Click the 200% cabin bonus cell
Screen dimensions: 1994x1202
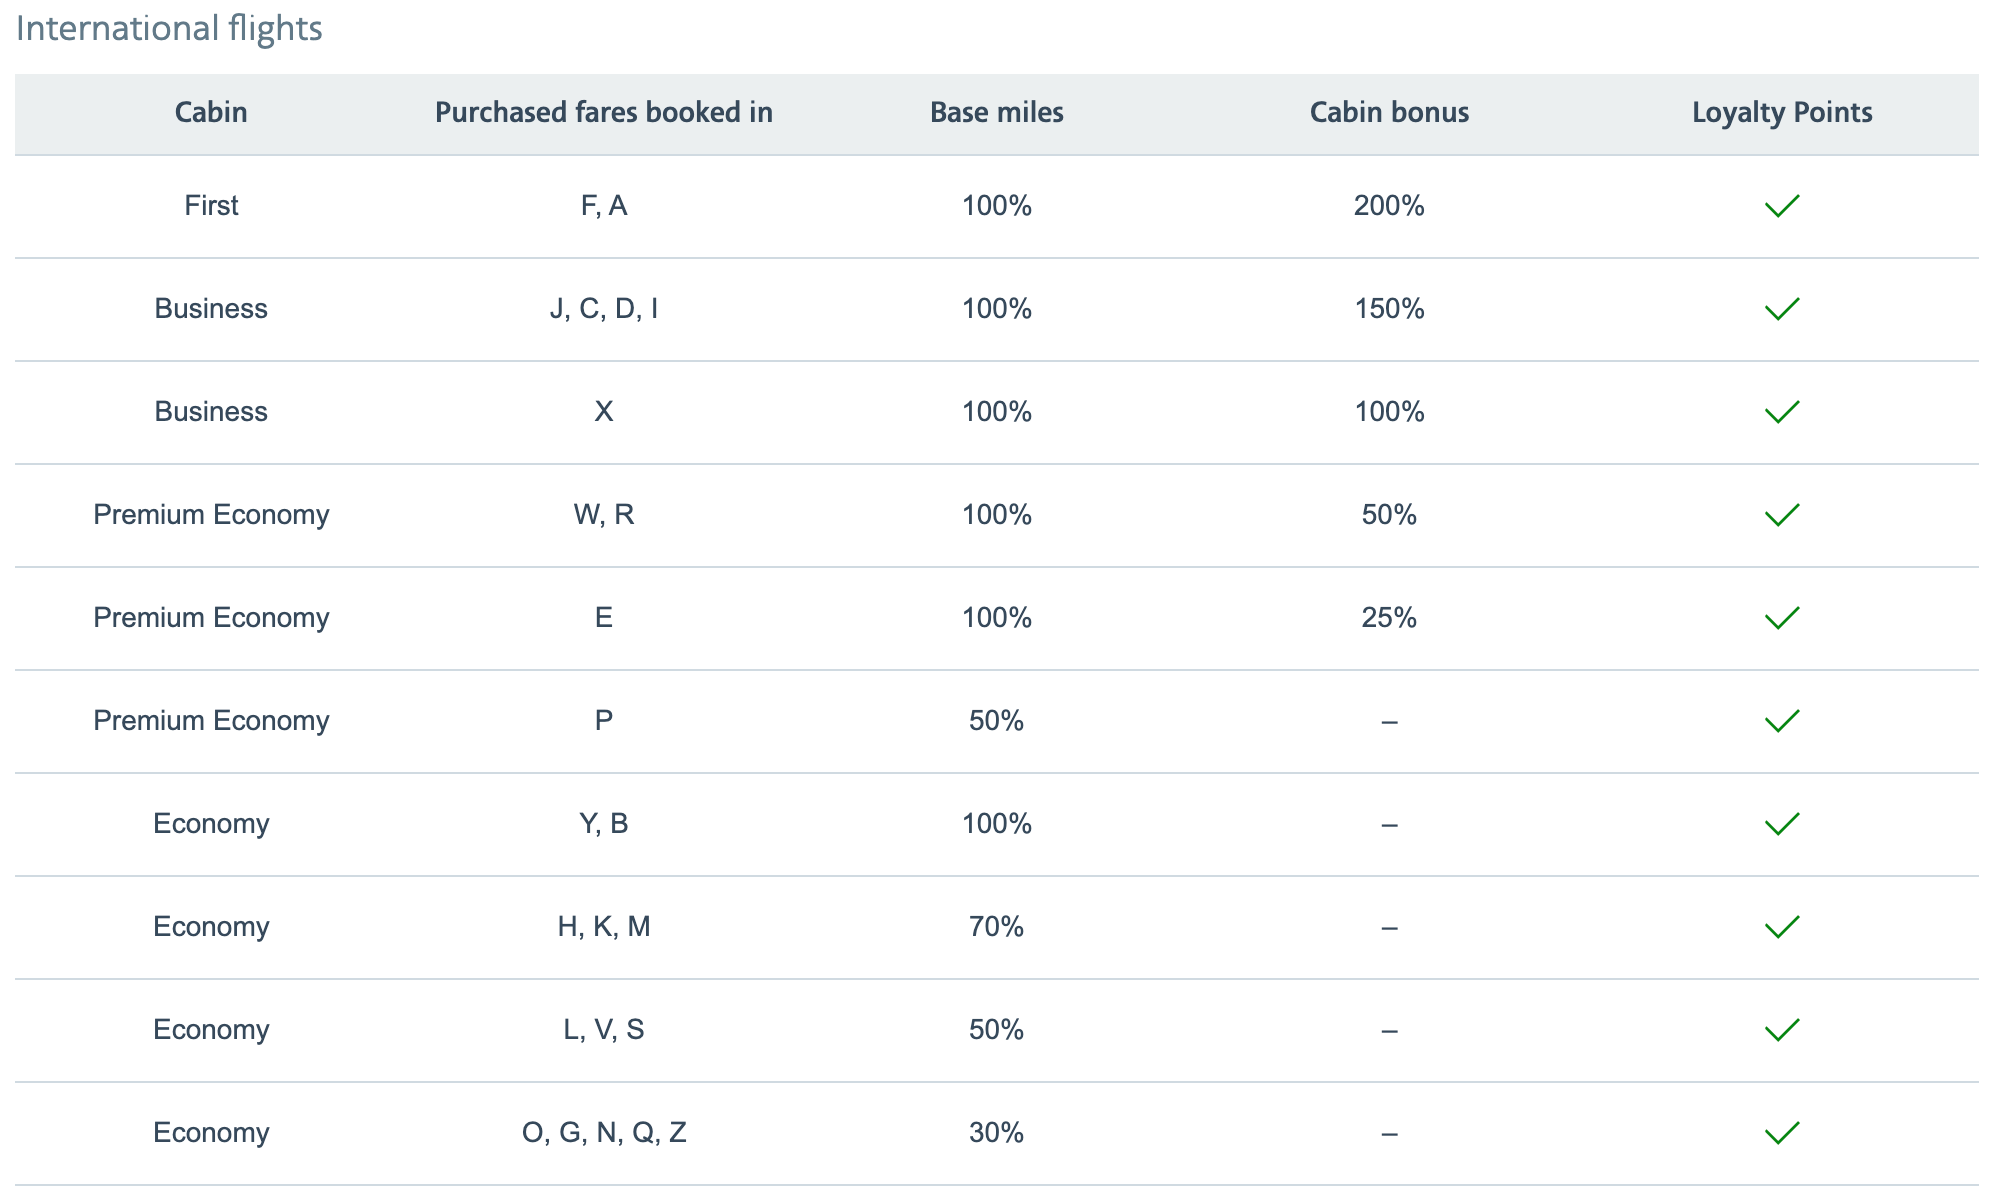click(1389, 206)
